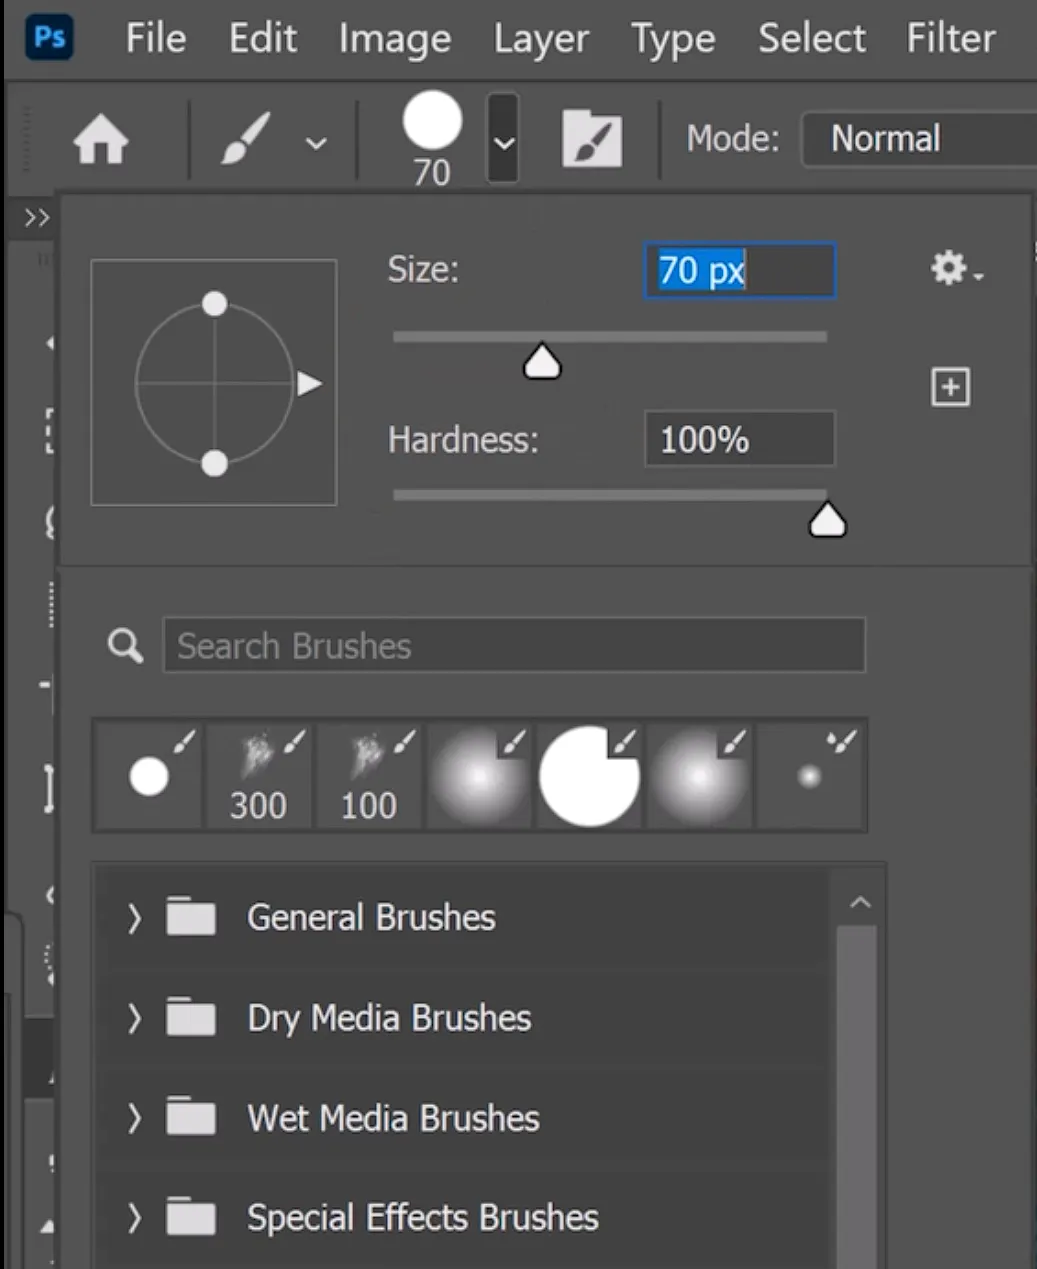The height and width of the screenshot is (1269, 1037).
Task: Open the brush preset picker dropdown arrow
Action: [503, 140]
